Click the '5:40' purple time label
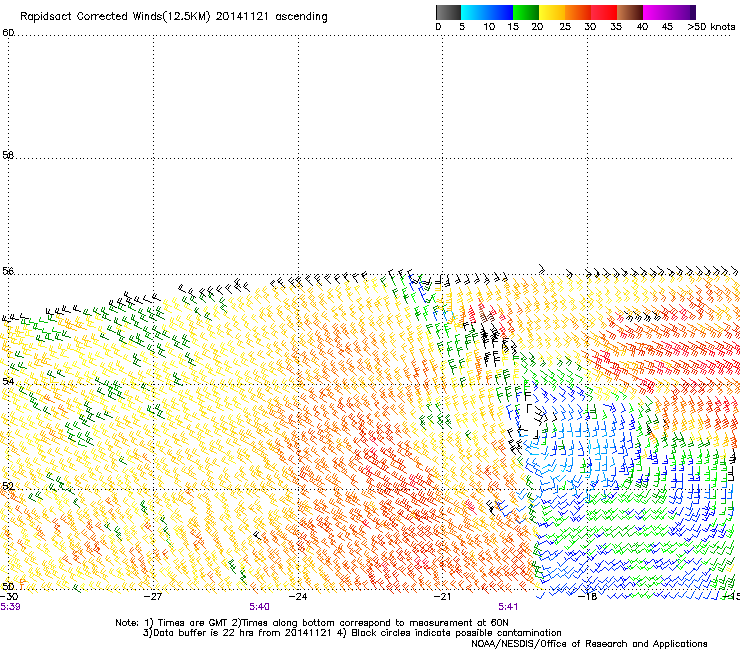Viewport: 740px width, 650px height. 260,607
